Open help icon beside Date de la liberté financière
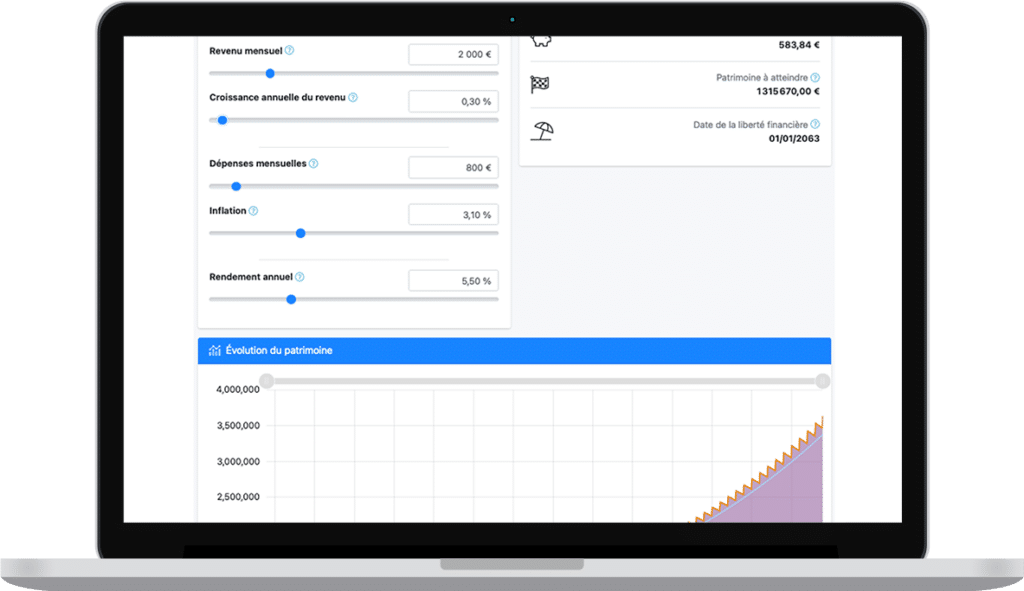The image size is (1024, 591). (815, 124)
